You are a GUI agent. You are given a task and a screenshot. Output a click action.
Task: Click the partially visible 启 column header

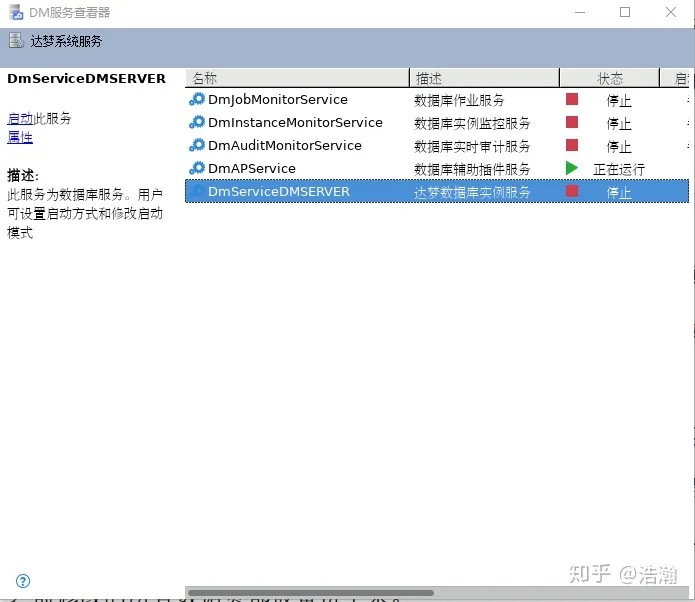pos(677,78)
